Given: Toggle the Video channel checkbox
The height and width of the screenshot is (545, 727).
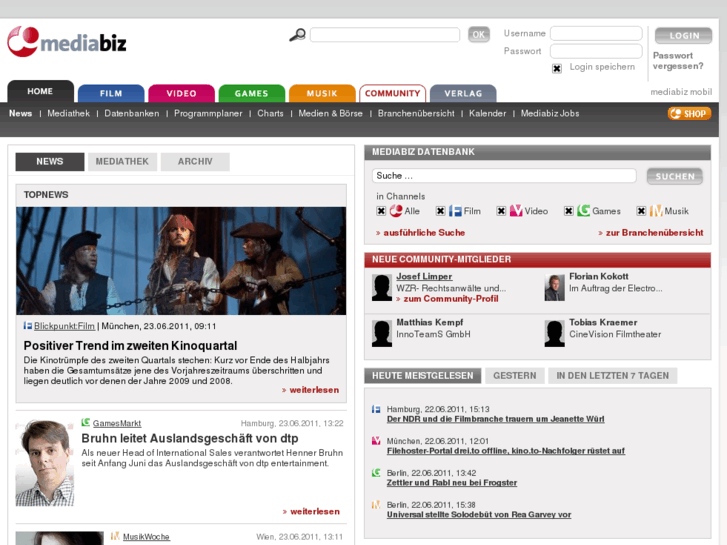Looking at the screenshot, I should pyautogui.click(x=501, y=211).
